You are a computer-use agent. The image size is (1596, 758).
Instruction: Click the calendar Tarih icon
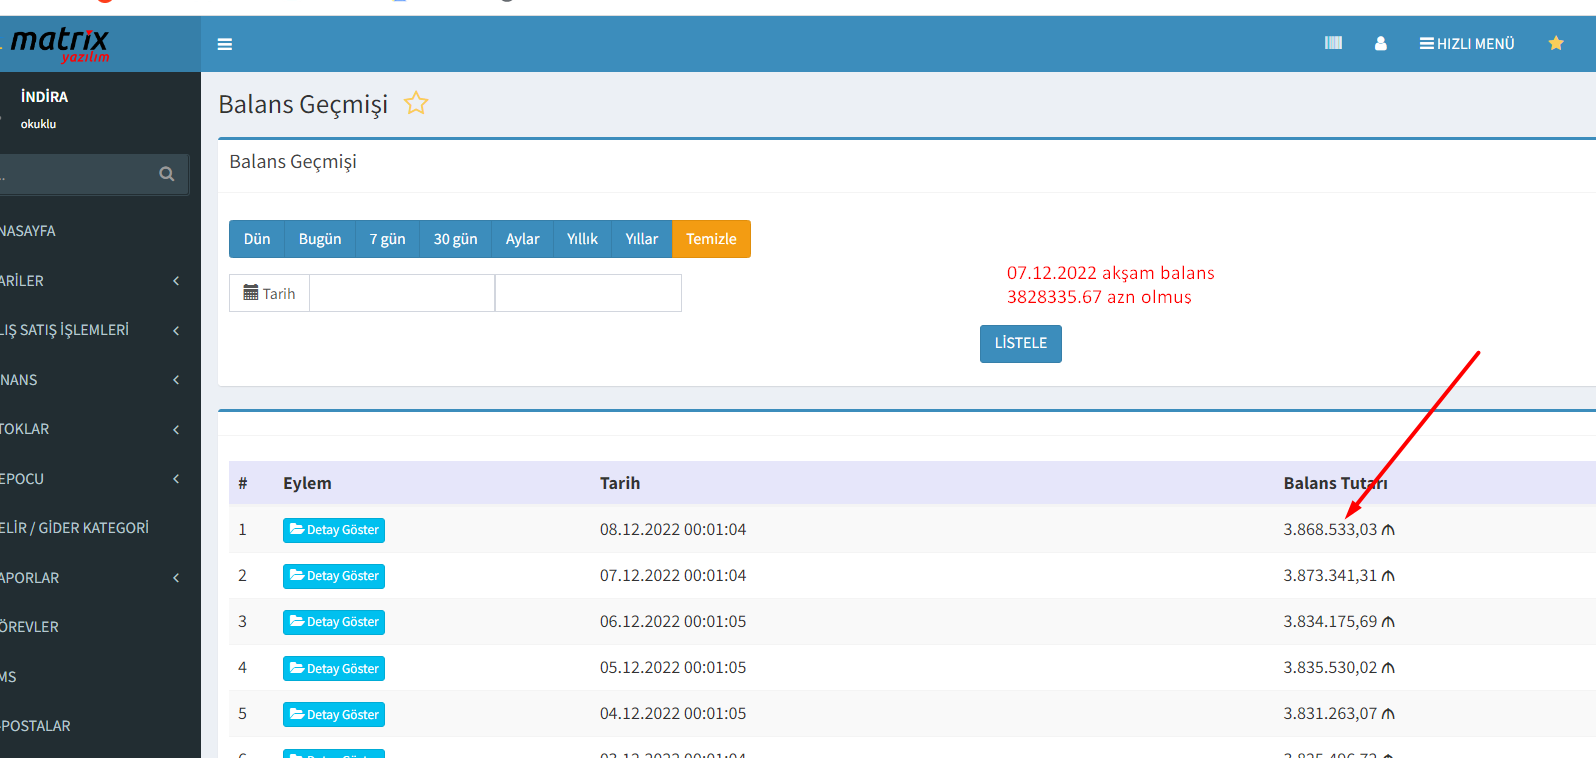(251, 293)
